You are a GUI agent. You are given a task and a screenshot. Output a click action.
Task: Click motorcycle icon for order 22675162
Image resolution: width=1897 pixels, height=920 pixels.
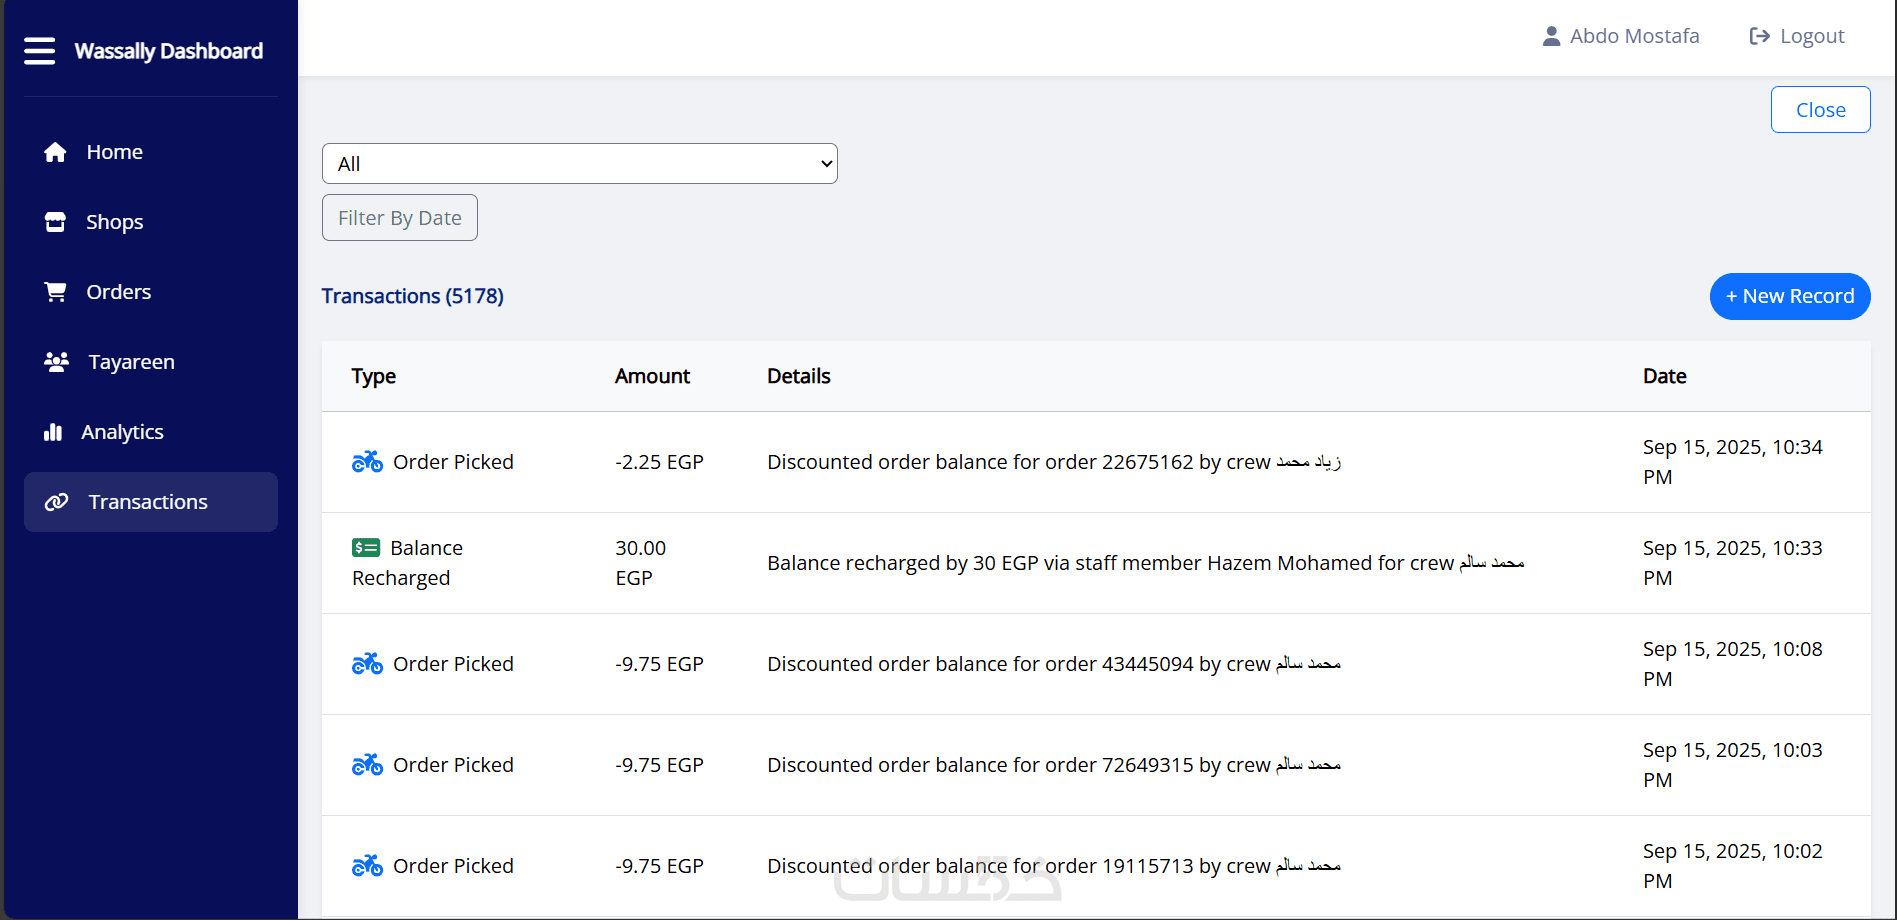coord(367,462)
